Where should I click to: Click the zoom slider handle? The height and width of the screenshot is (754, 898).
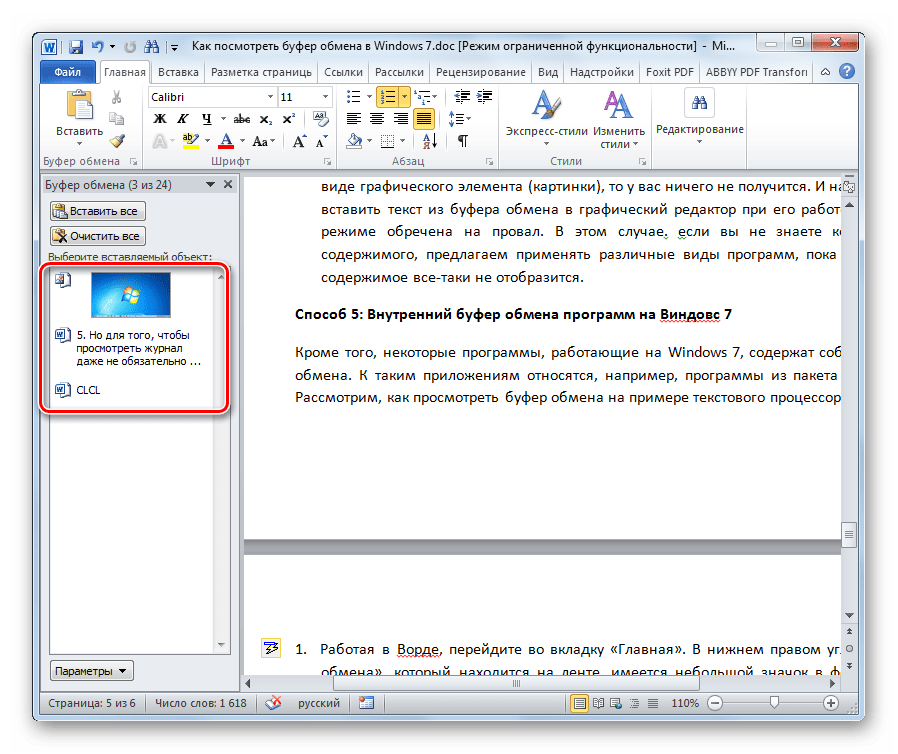click(x=774, y=702)
